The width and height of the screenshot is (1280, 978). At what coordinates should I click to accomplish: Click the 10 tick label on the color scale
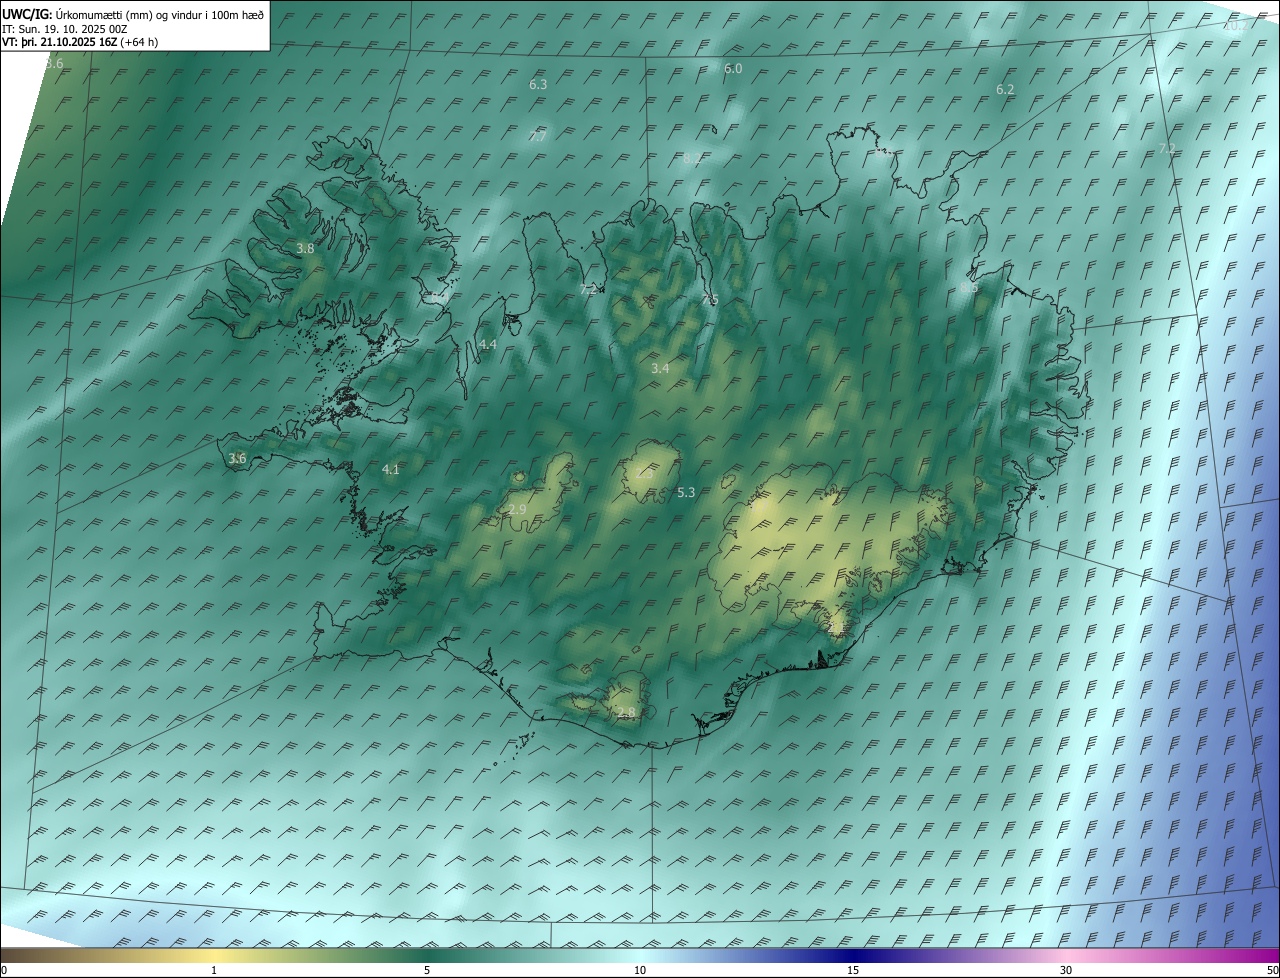(x=640, y=970)
